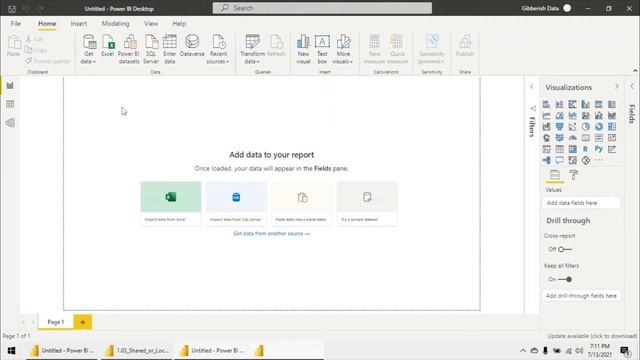640x360 pixels.
Task: Import an Excel workbook from ribbon
Action: click(x=108, y=46)
